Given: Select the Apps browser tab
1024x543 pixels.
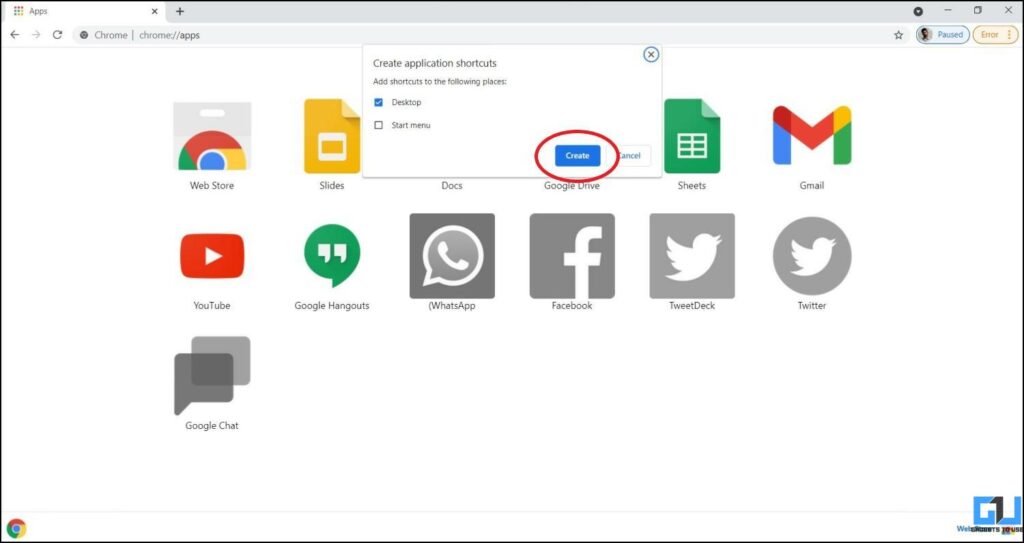Looking at the screenshot, I should 80,11.
